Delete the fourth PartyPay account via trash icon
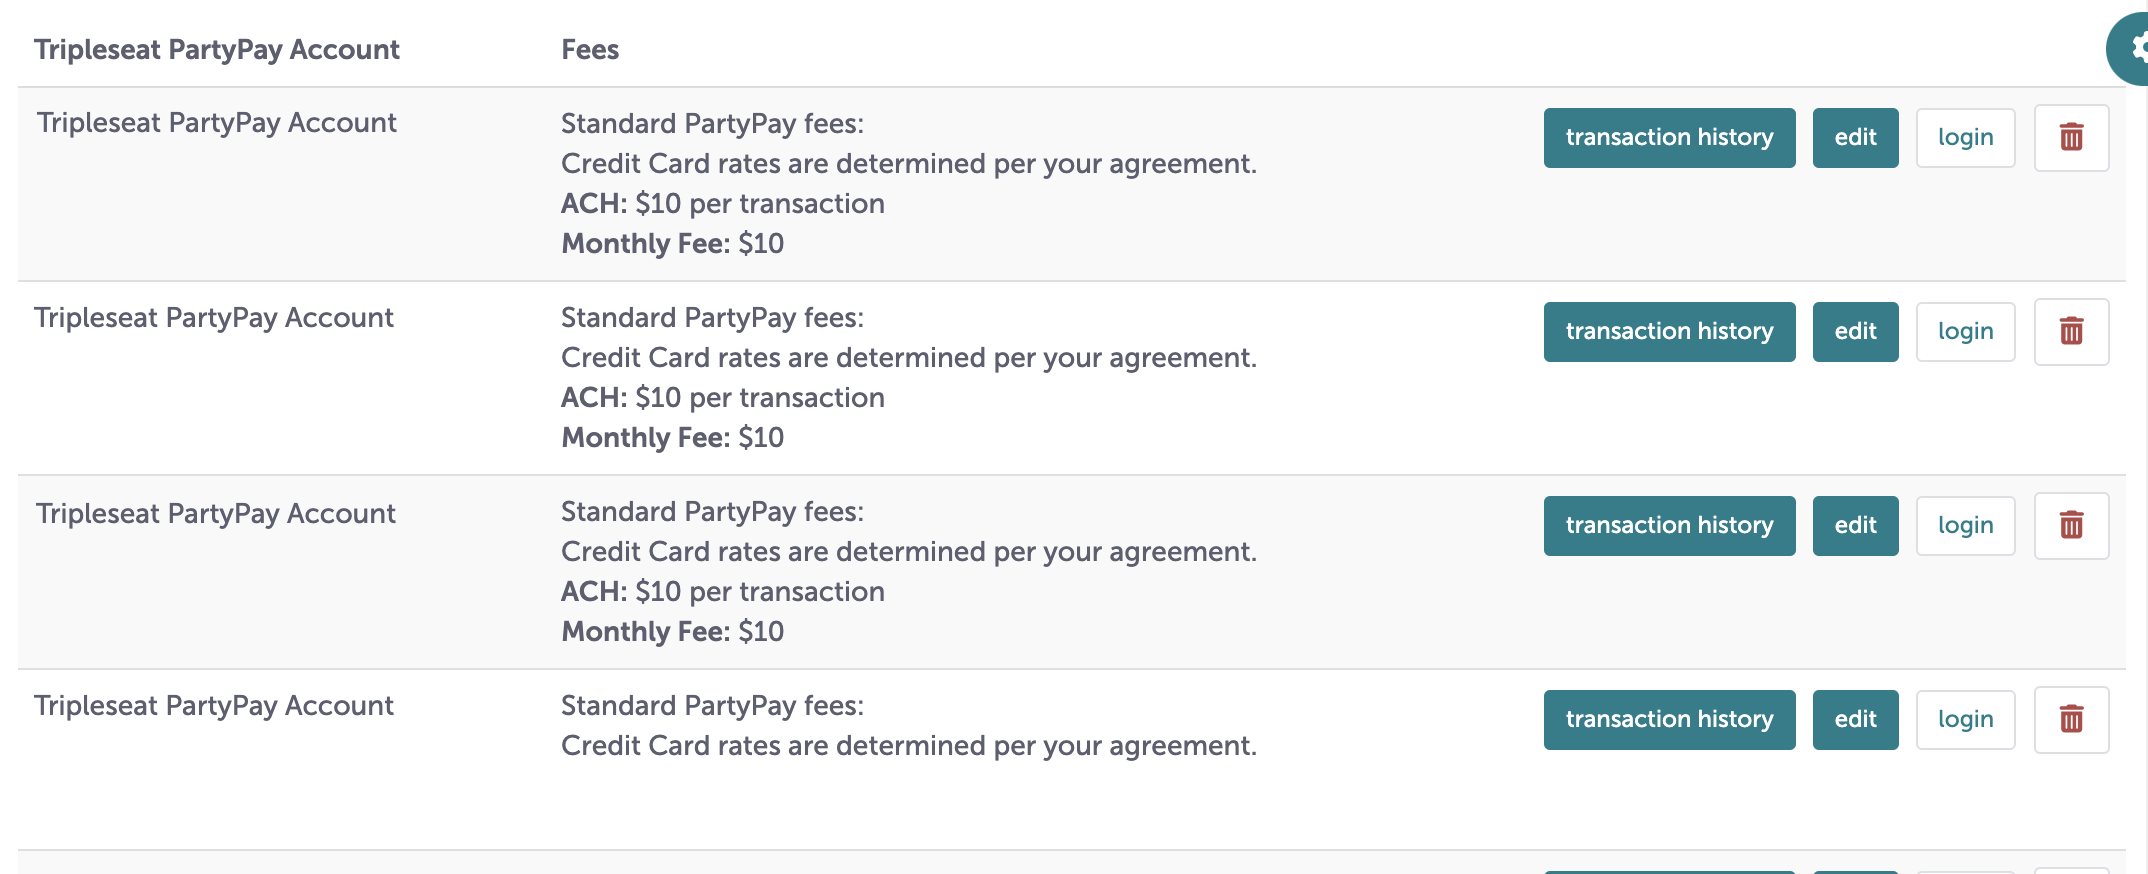This screenshot has height=874, width=2148. coord(2071,719)
